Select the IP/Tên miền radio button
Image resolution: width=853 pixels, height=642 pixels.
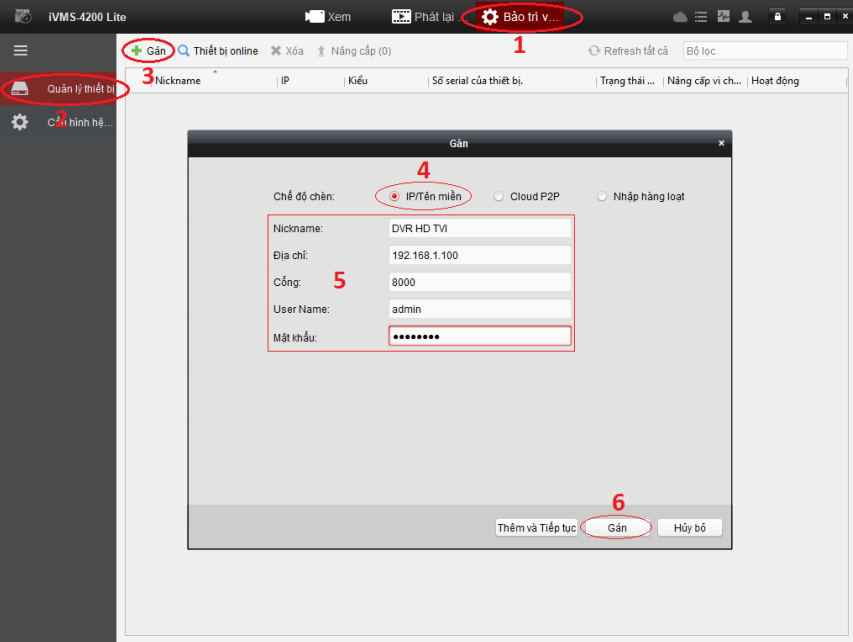point(395,197)
